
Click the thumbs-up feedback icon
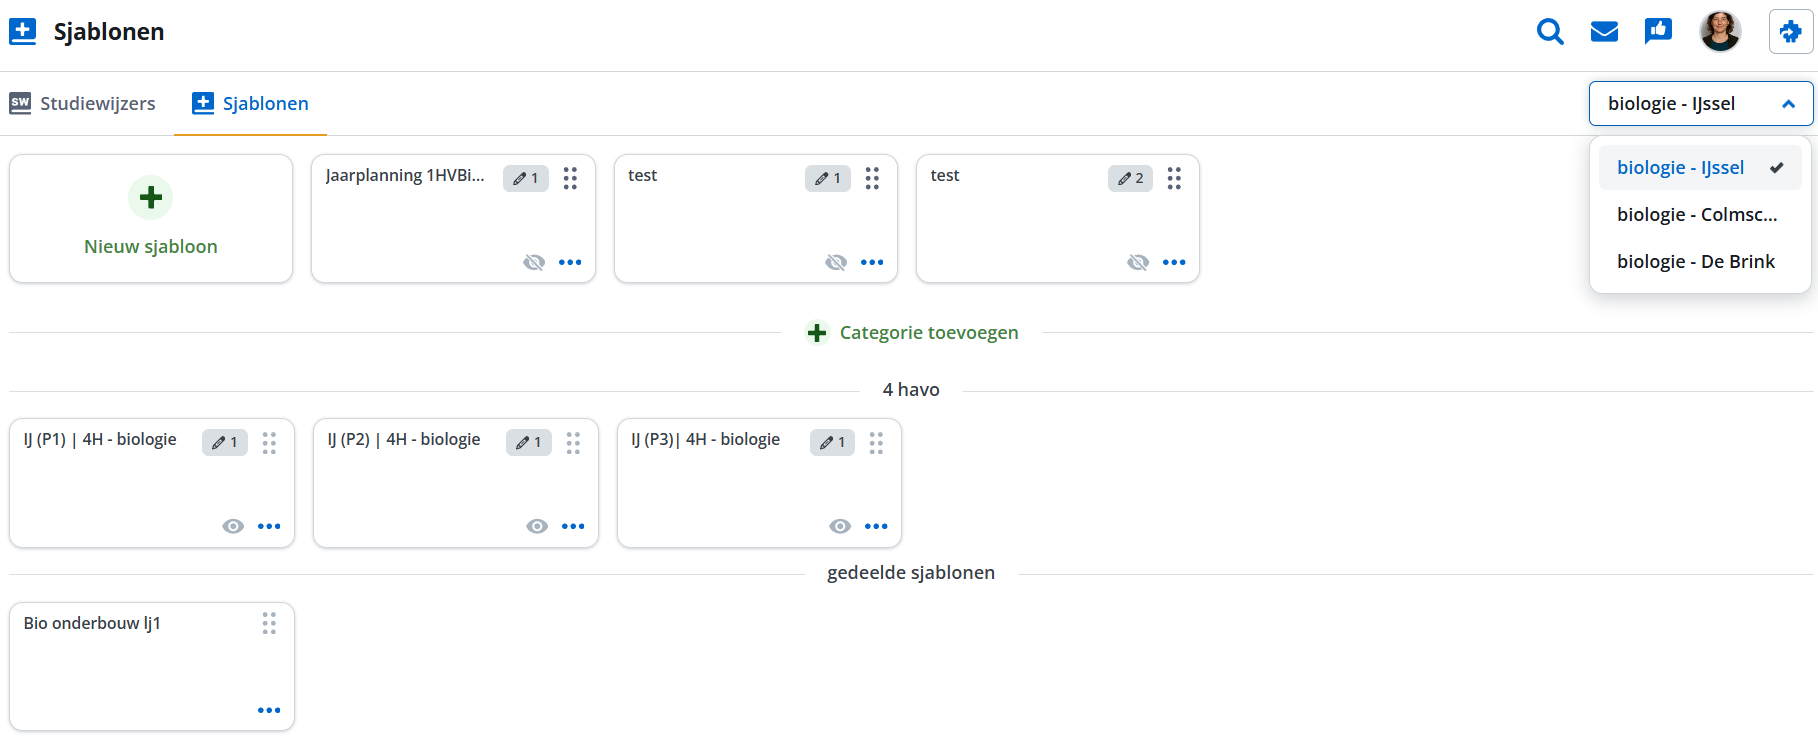coord(1658,32)
